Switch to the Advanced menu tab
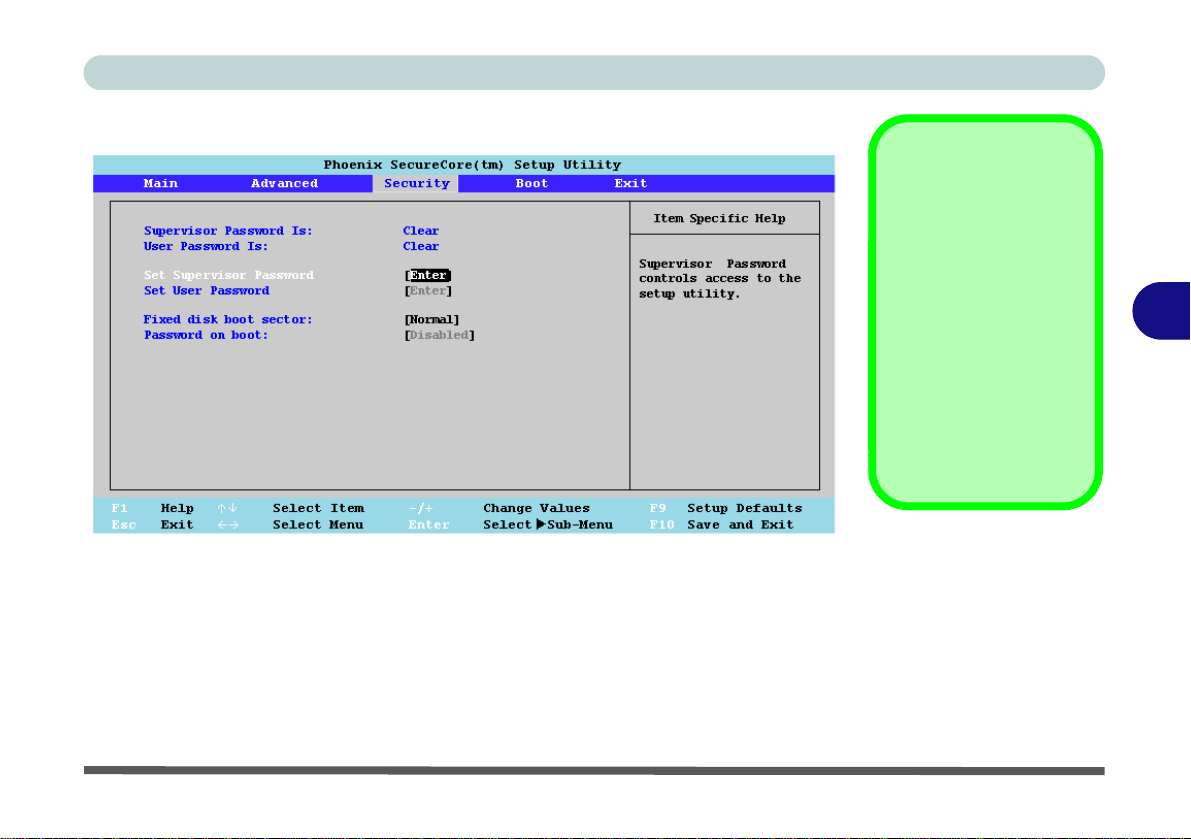This screenshot has height=839, width=1191. (x=284, y=183)
